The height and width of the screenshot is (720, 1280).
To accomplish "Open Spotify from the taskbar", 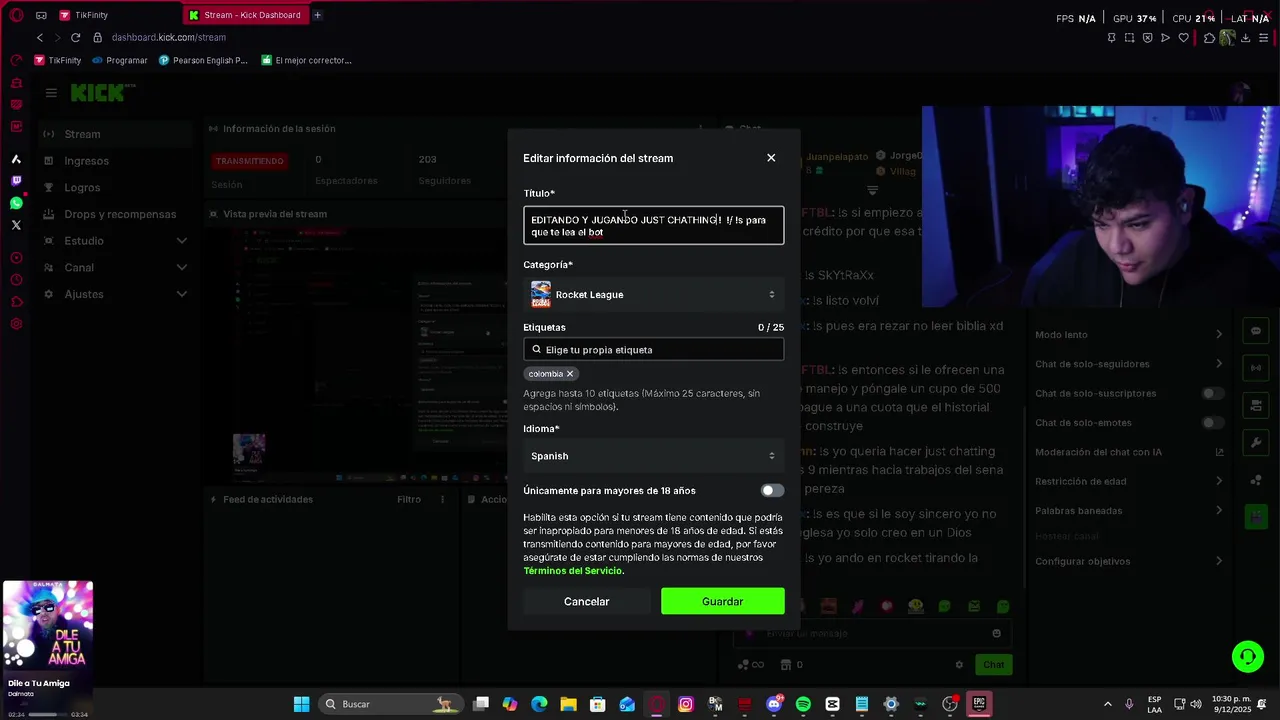I will coord(803,704).
